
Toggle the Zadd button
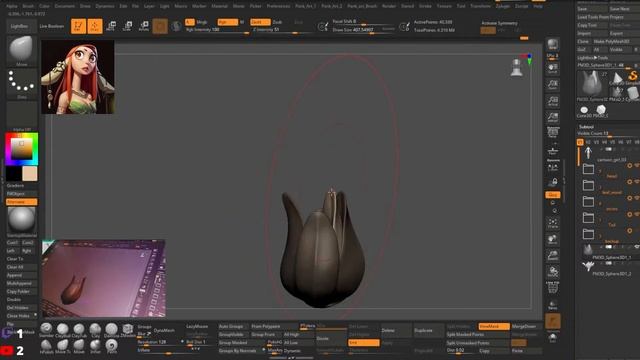(260, 22)
